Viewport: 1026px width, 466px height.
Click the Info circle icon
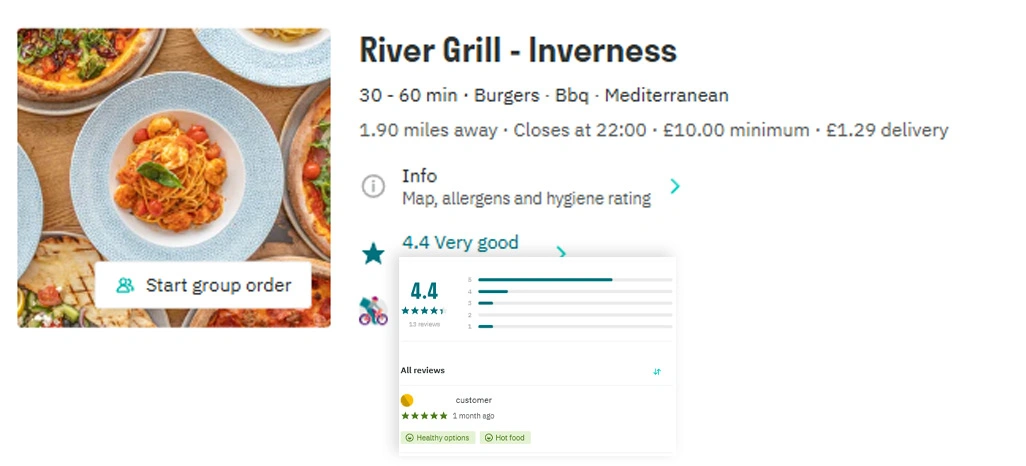click(x=373, y=187)
